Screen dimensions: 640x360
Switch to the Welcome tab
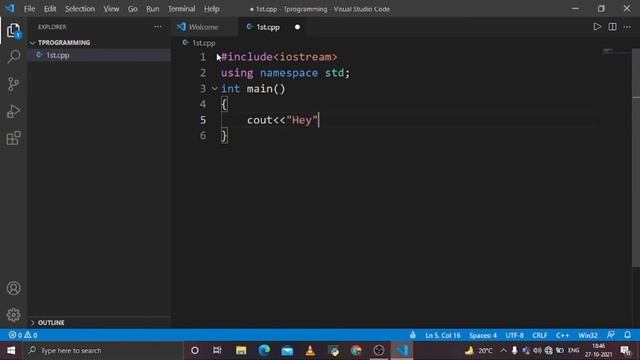(x=204, y=27)
